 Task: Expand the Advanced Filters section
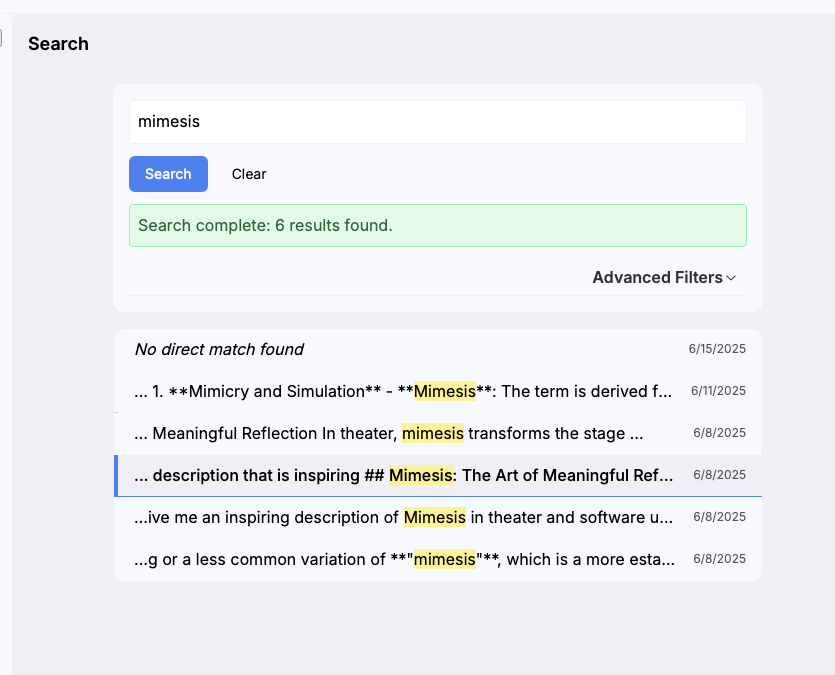coord(657,278)
